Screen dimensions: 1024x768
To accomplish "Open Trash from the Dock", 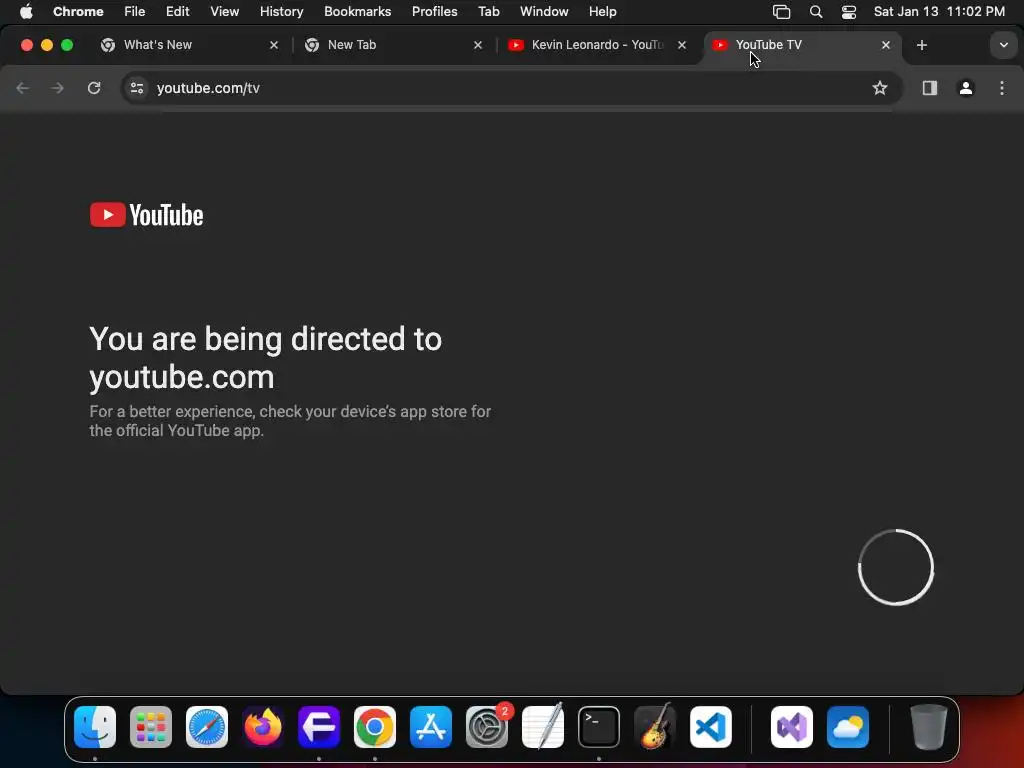I will coord(929,727).
